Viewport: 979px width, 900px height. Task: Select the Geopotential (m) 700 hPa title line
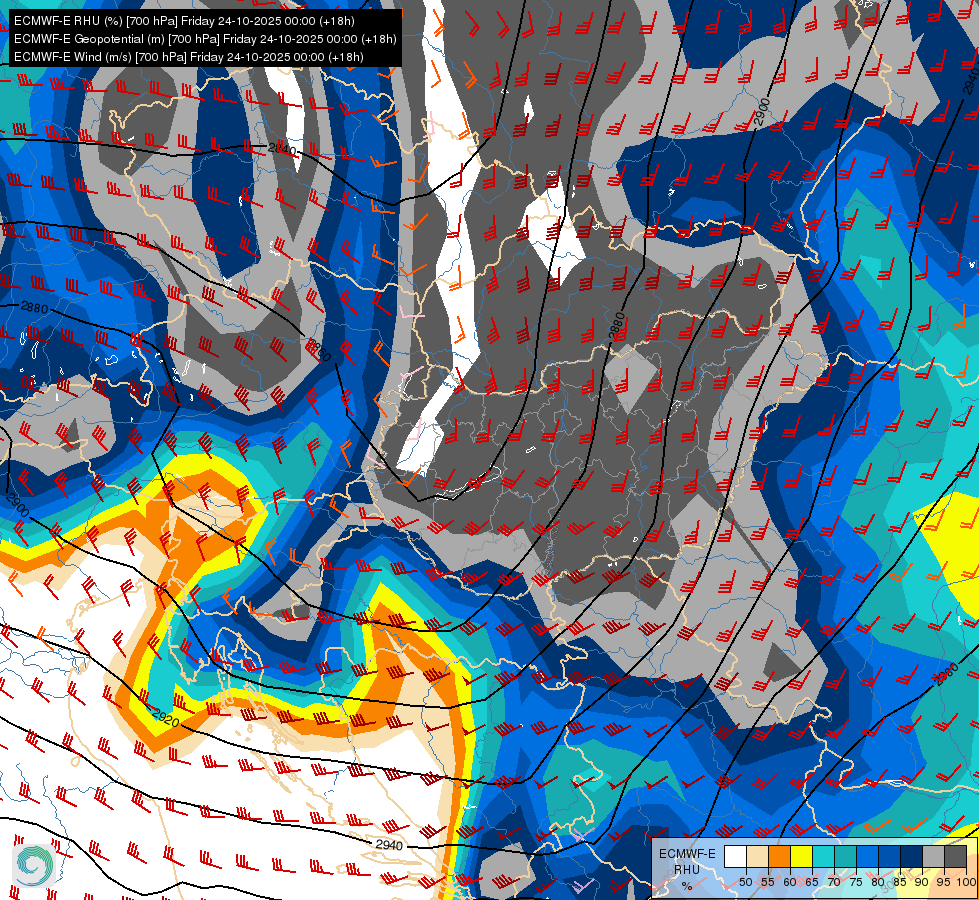click(205, 39)
